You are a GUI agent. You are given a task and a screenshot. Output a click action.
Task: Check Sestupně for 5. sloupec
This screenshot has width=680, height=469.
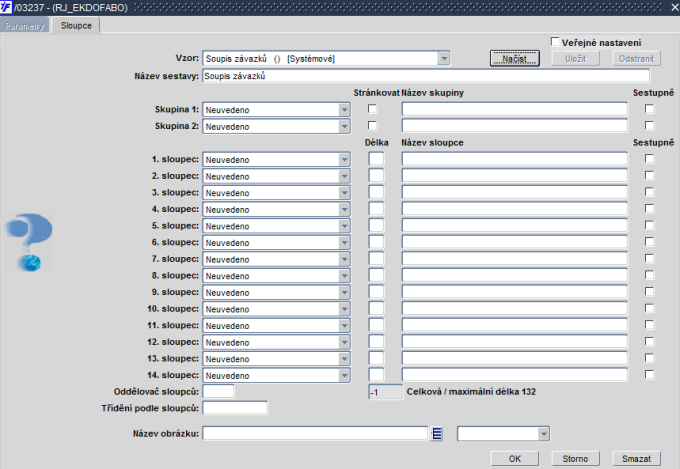click(x=649, y=225)
